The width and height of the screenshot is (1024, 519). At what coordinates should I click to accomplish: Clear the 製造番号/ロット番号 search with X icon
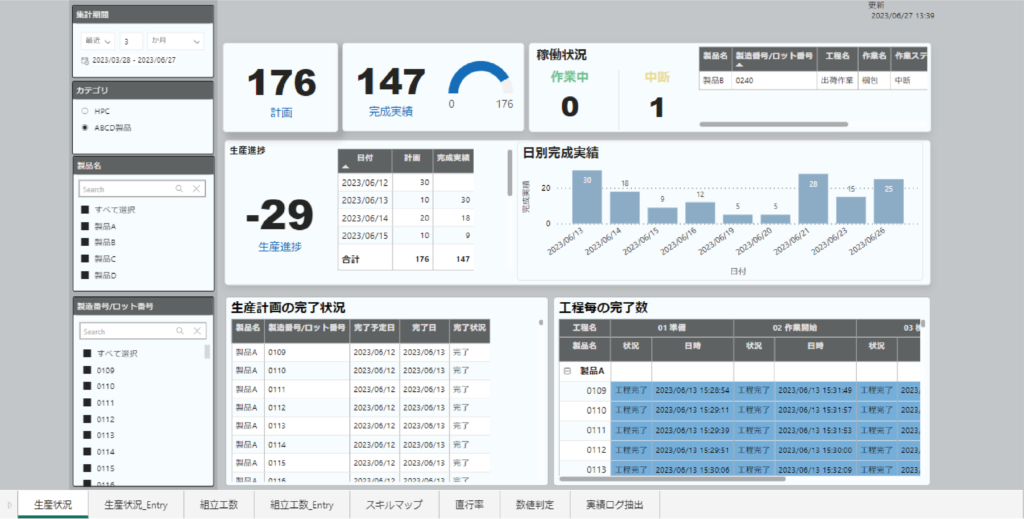196,331
